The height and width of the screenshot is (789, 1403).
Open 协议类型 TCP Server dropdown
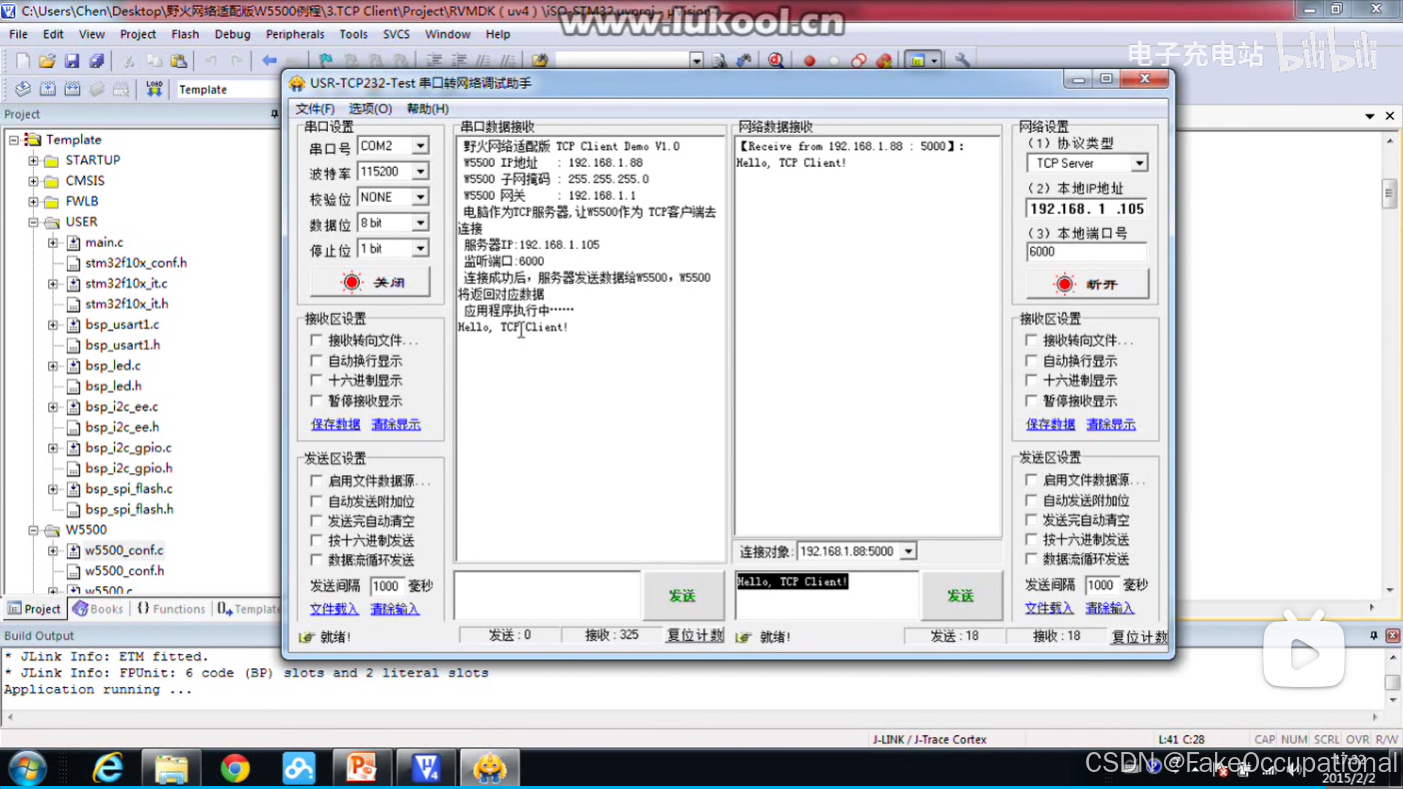(1139, 163)
